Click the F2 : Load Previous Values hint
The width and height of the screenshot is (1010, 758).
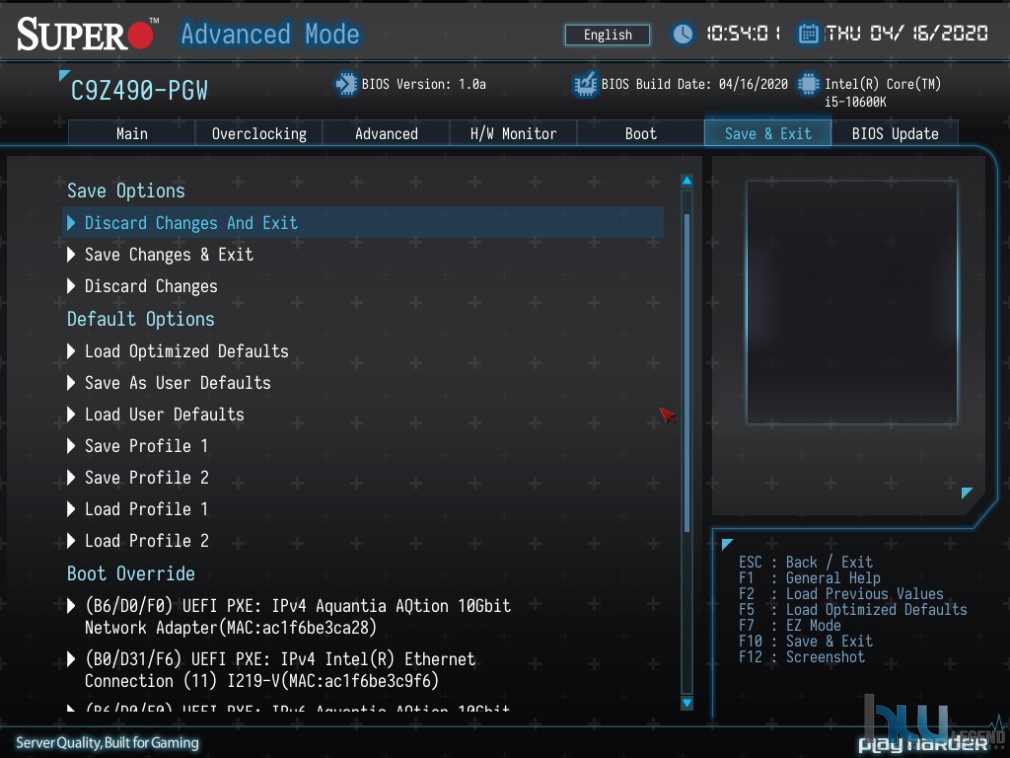point(841,594)
